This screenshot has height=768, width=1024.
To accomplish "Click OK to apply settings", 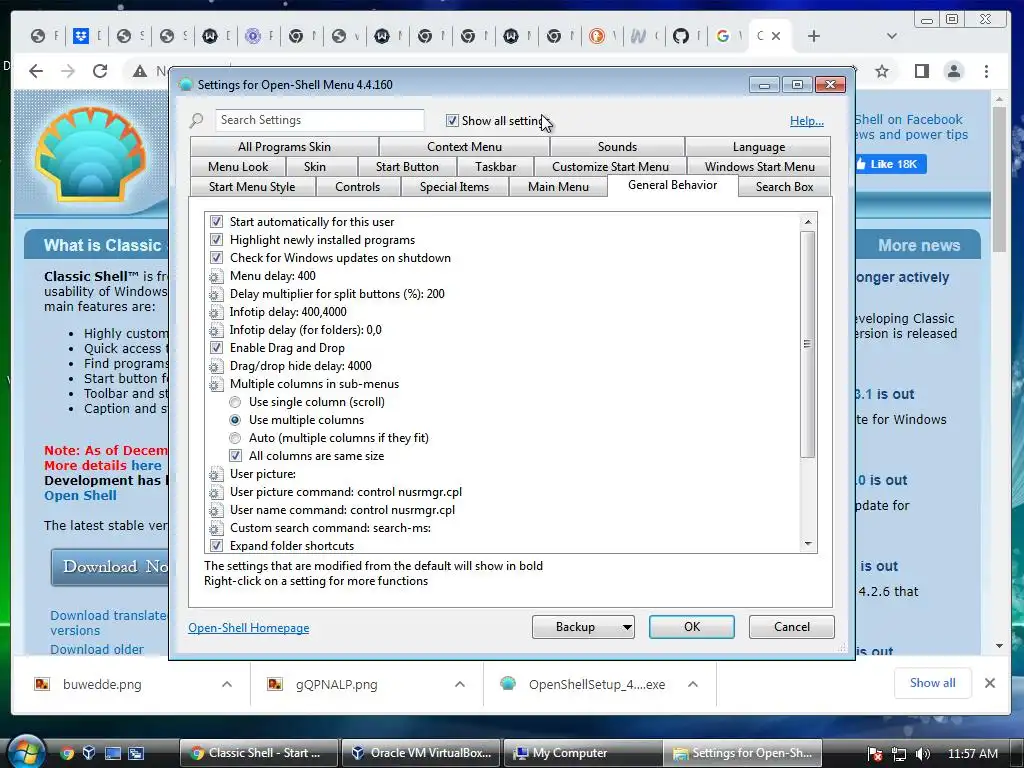I will 692,627.
